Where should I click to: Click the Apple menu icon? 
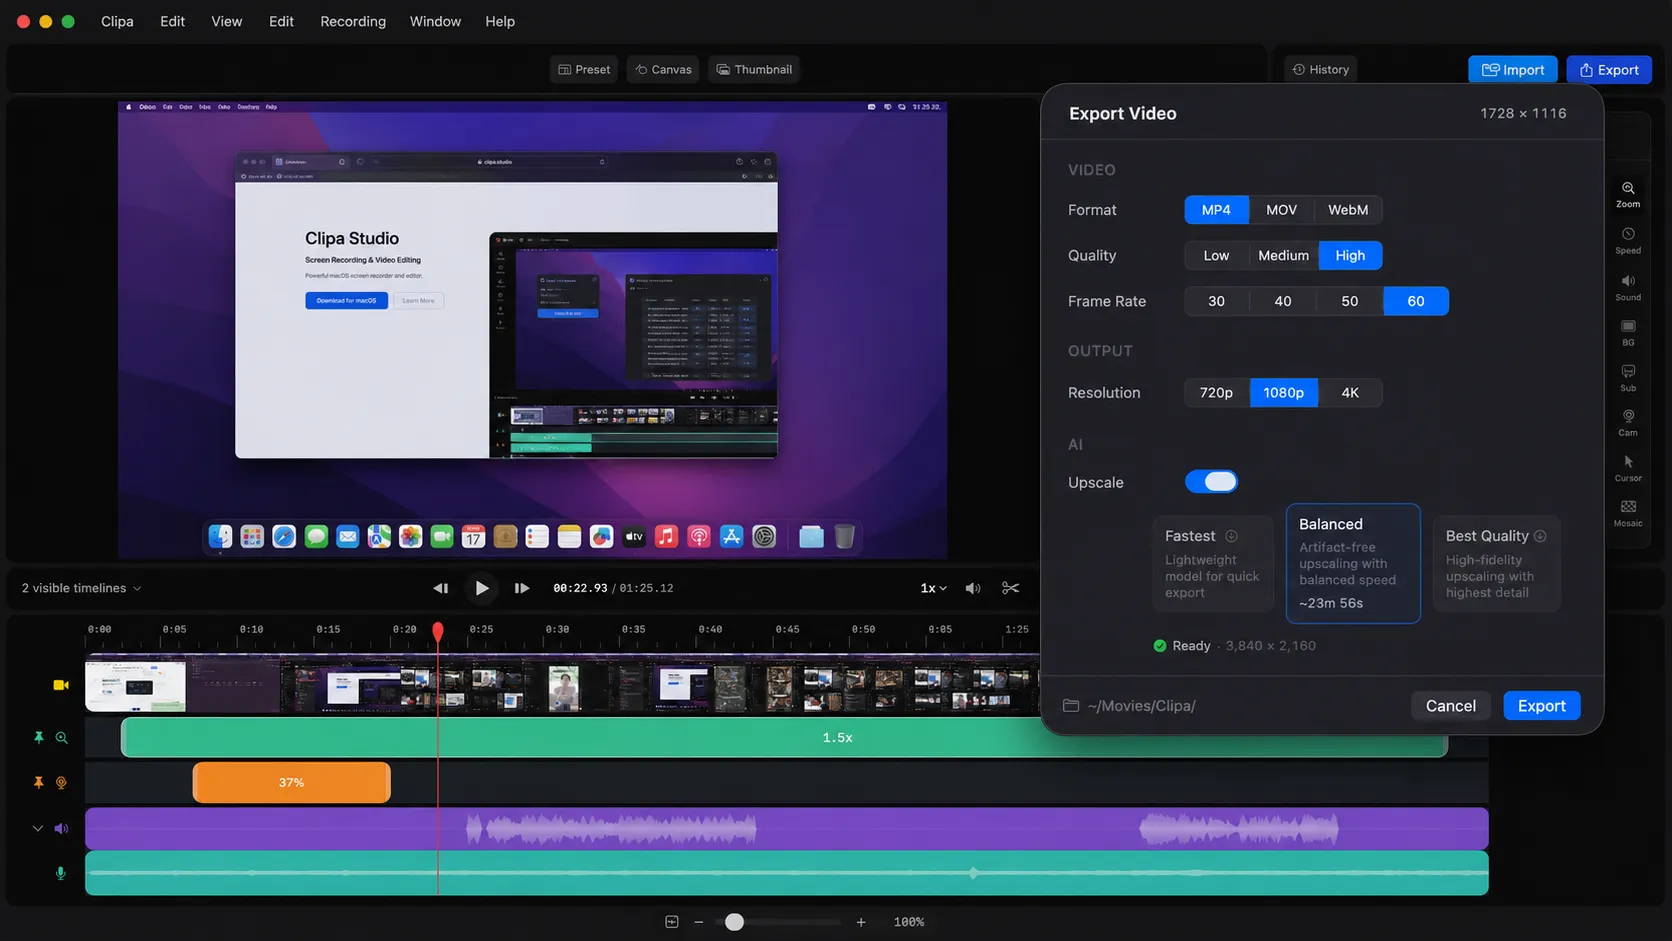tap(128, 107)
